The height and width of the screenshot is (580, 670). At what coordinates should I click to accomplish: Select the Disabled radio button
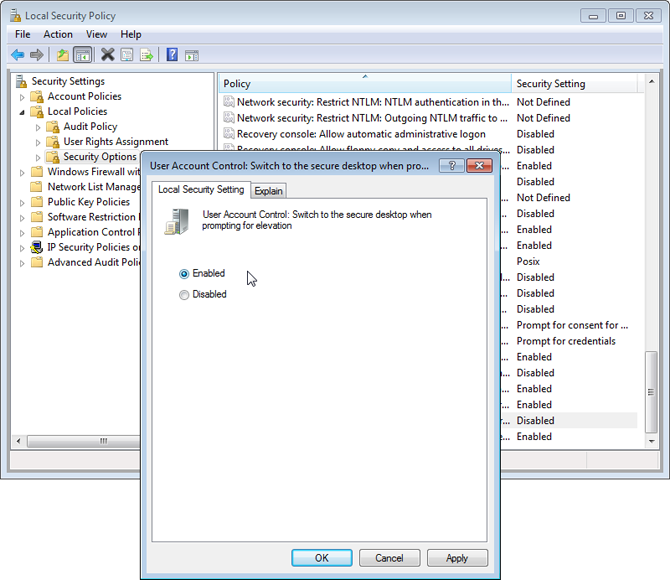184,295
